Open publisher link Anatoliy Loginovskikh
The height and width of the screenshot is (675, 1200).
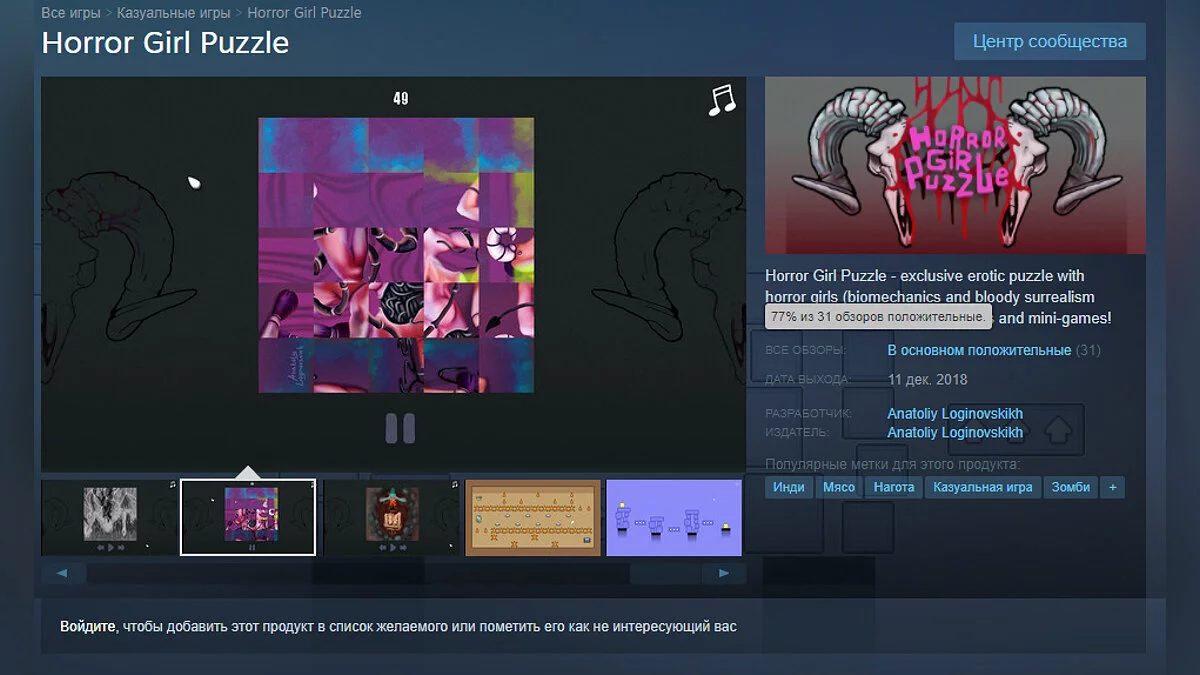pyautogui.click(x=955, y=432)
